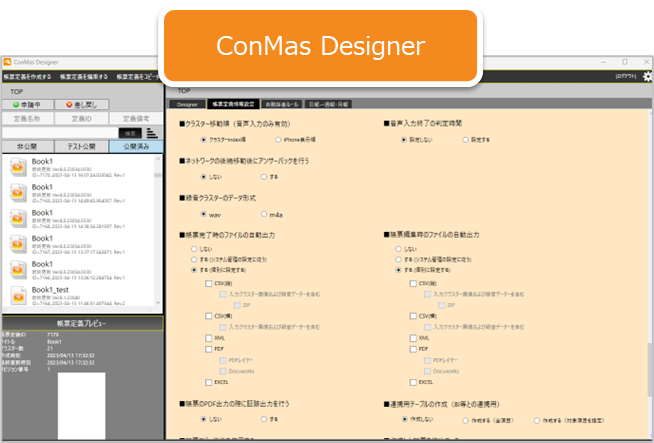Click the sort list icon beside the search button
The width and height of the screenshot is (654, 443).
(151, 132)
